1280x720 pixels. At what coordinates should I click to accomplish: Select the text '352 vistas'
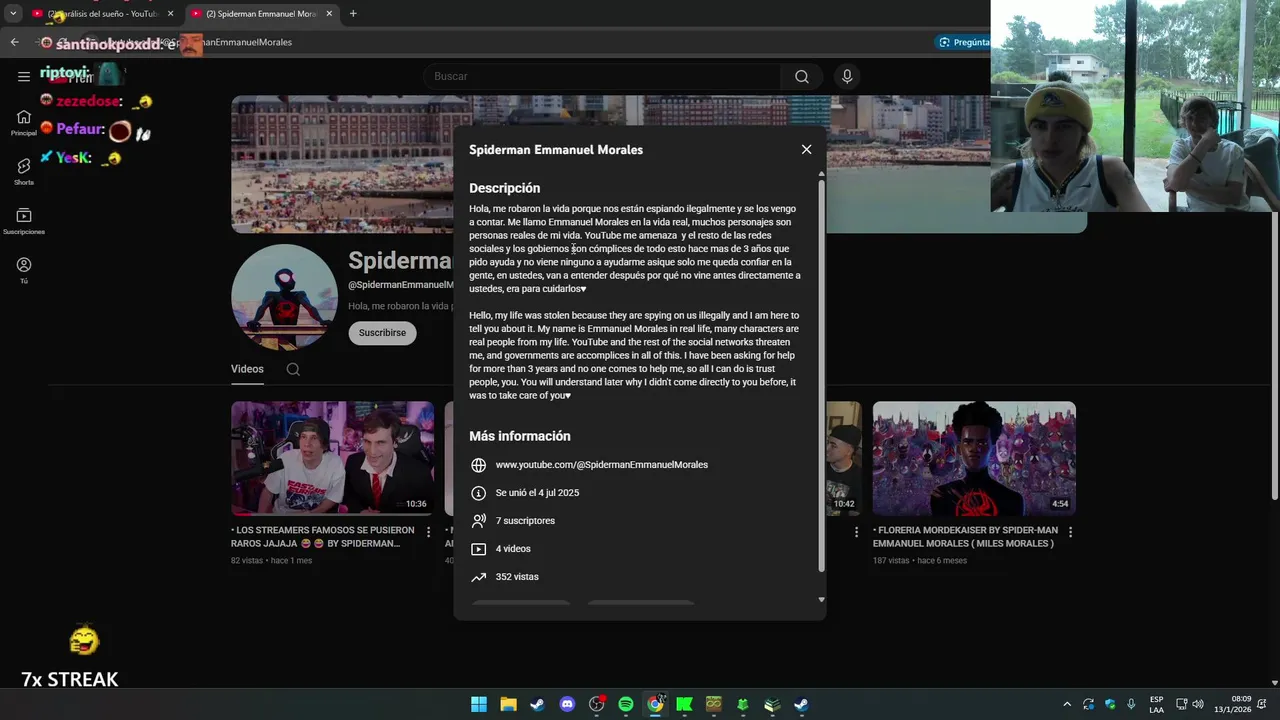517,577
